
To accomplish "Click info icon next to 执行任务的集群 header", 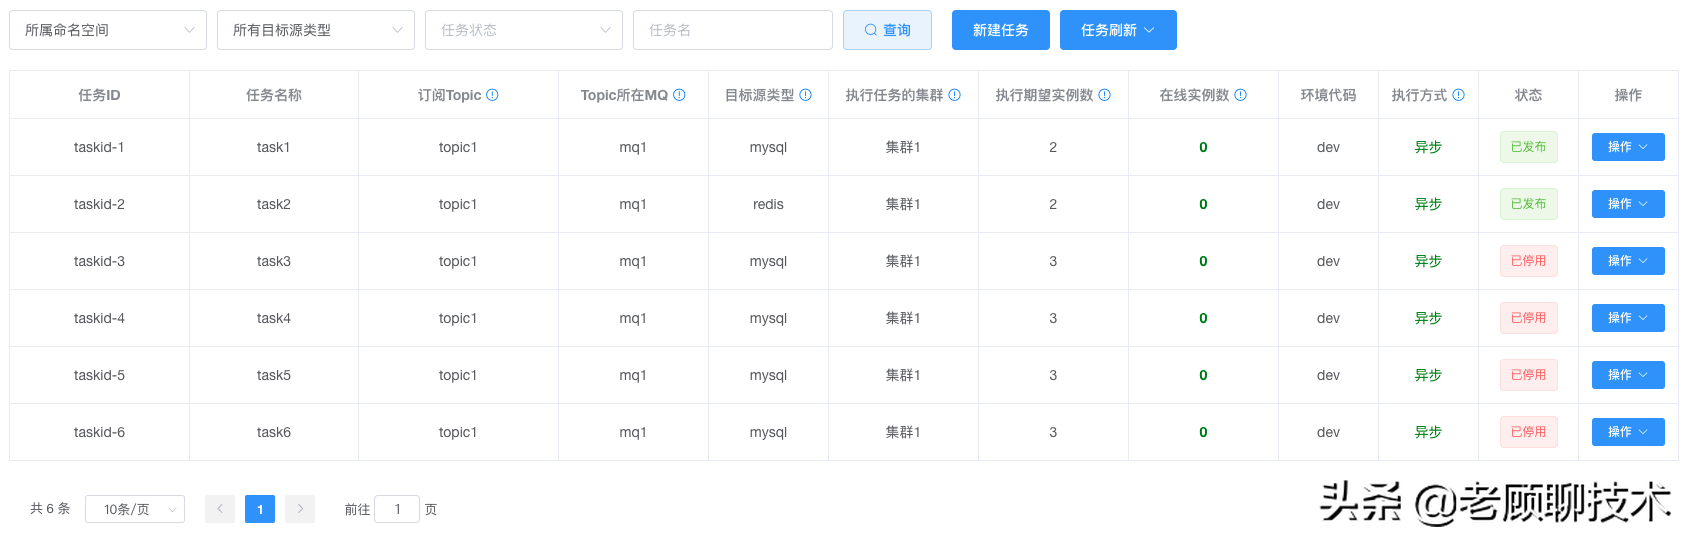I will pos(954,95).
